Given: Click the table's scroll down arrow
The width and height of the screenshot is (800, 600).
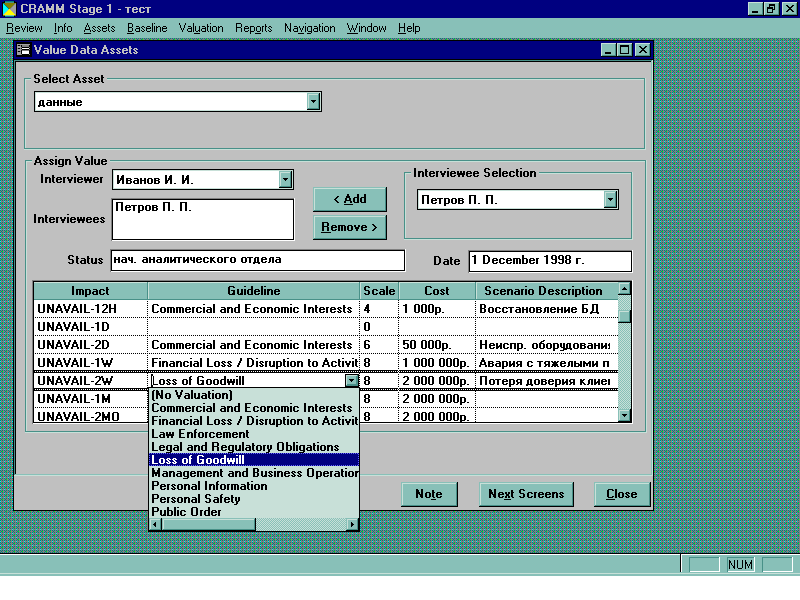Looking at the screenshot, I should point(624,416).
